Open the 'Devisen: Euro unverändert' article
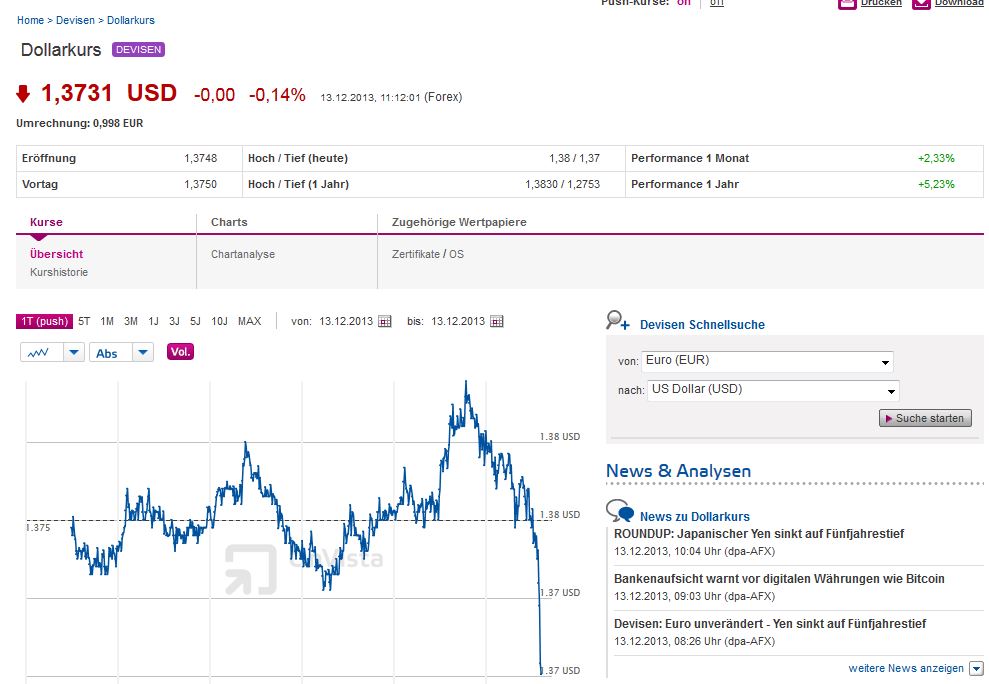Screen dimensions: 989x684 [770, 623]
